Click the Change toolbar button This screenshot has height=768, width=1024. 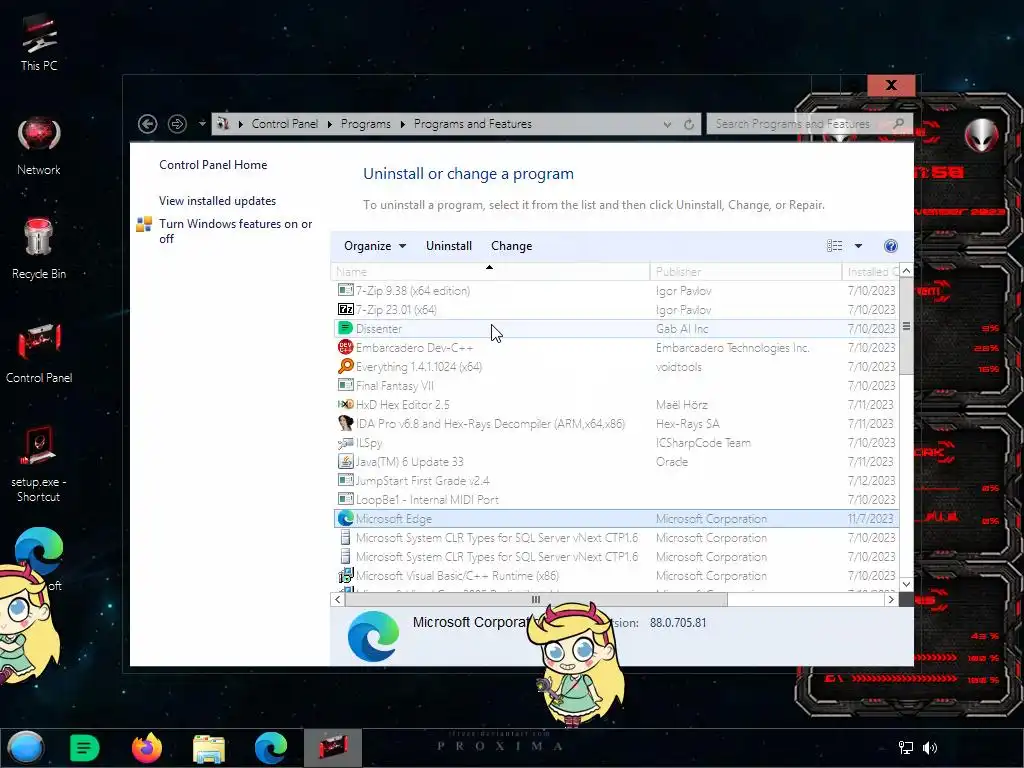[x=511, y=246]
